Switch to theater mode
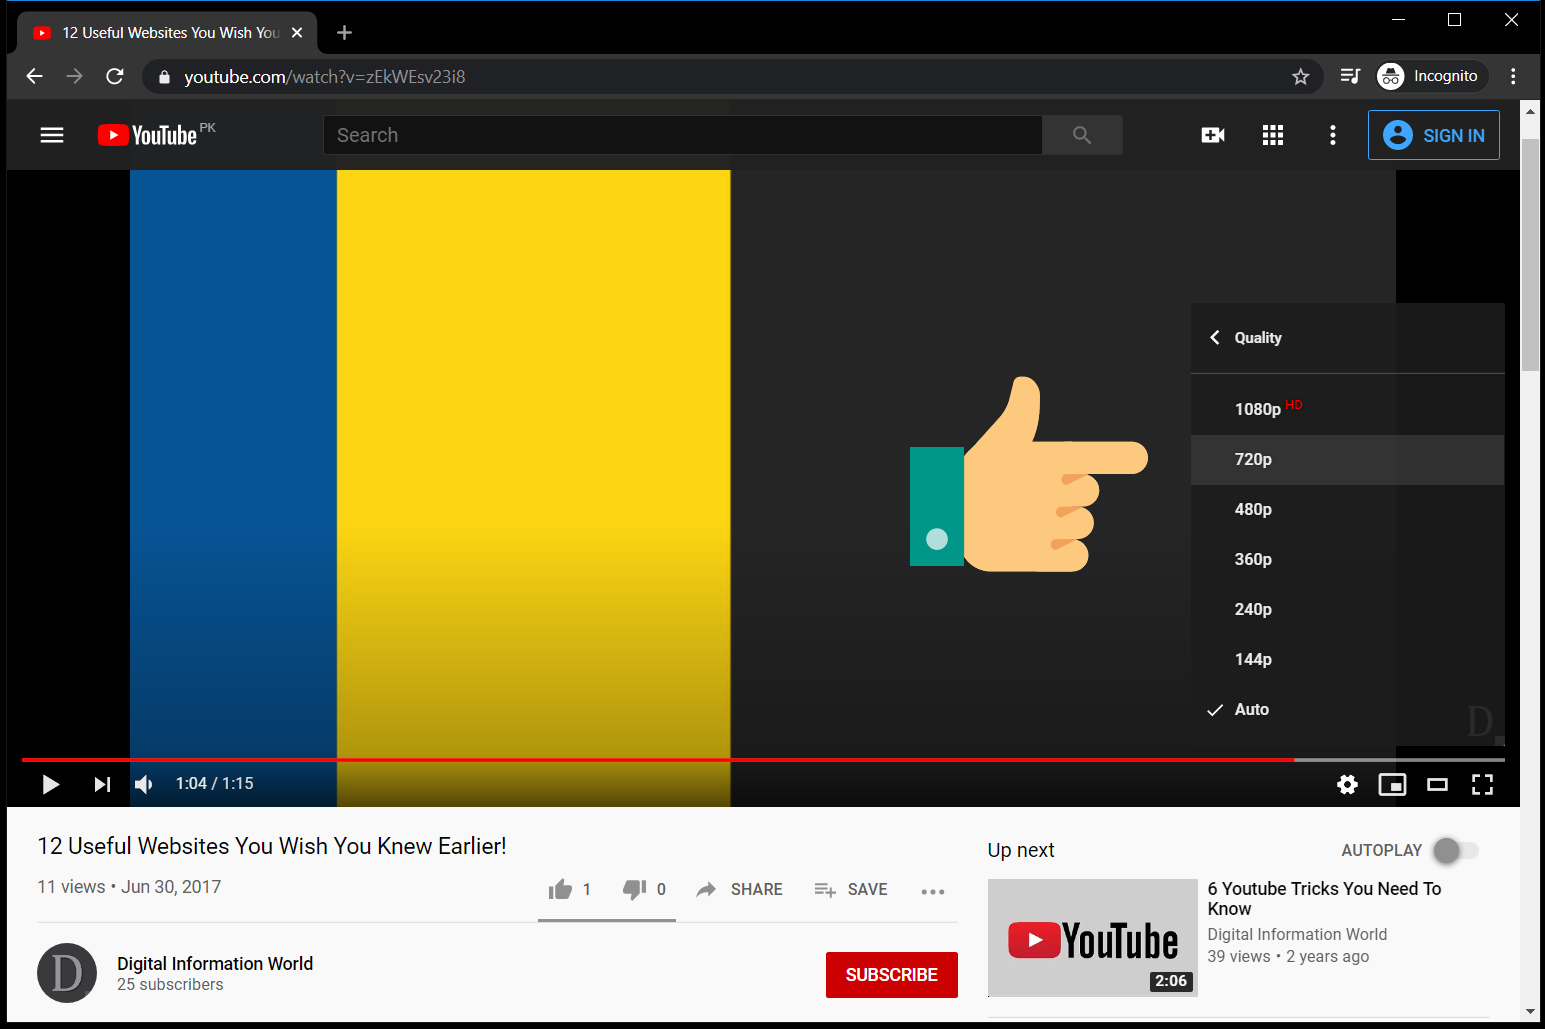This screenshot has height=1029, width=1545. click(x=1437, y=784)
